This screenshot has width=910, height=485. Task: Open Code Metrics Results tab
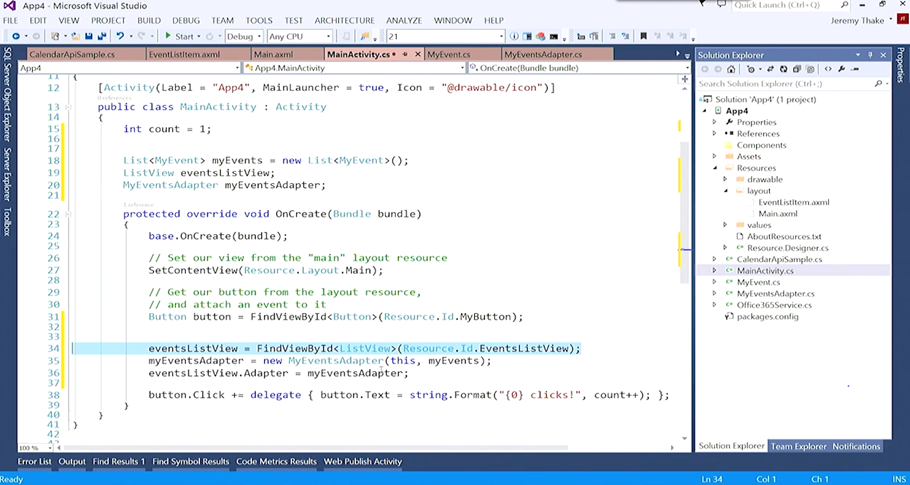point(276,462)
